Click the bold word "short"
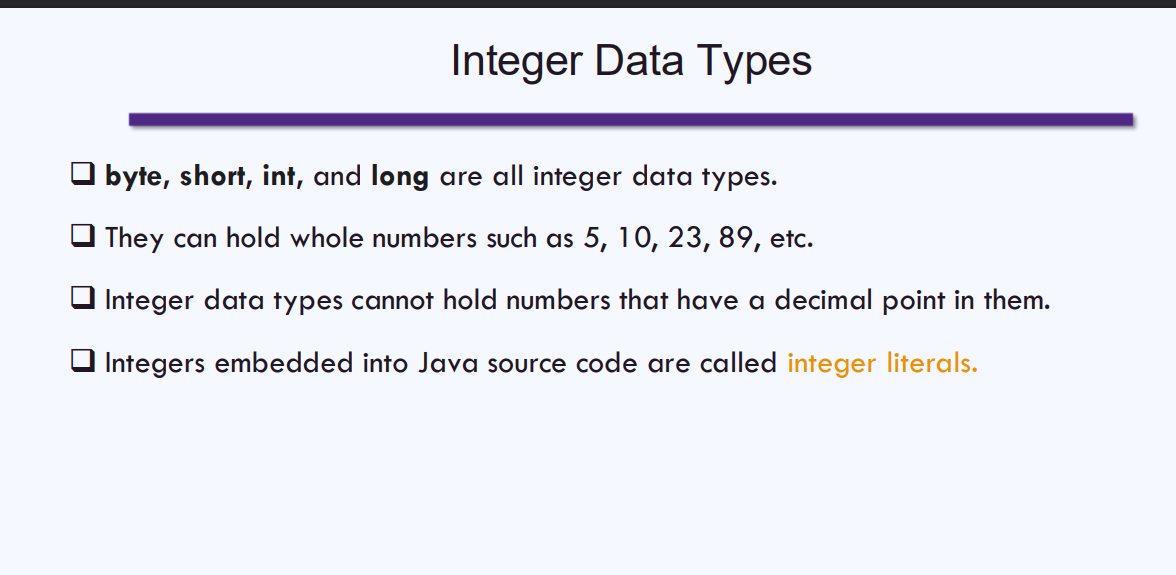Image resolution: width=1176 pixels, height=575 pixels. click(x=213, y=177)
